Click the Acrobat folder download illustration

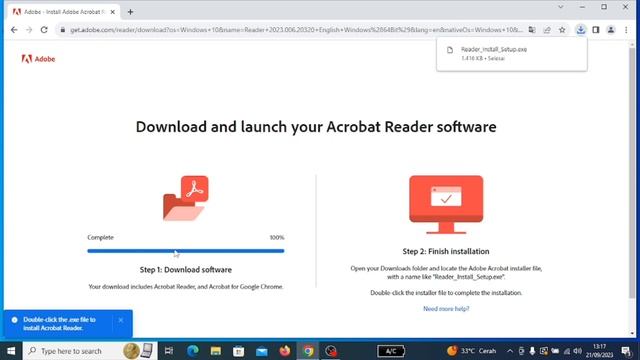186,198
